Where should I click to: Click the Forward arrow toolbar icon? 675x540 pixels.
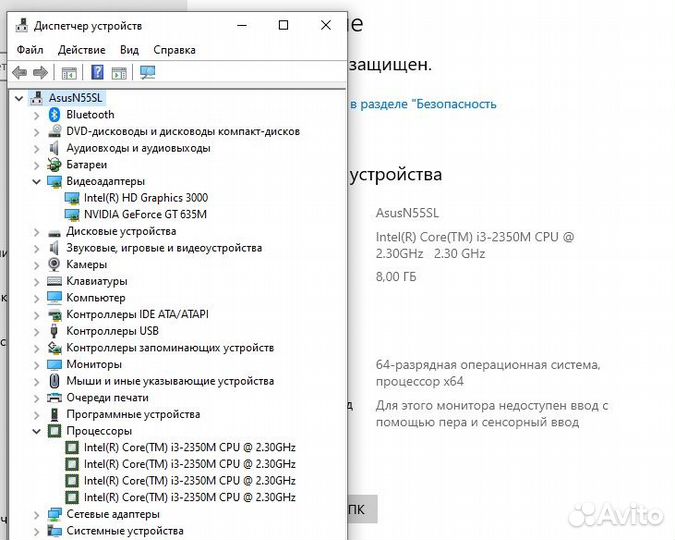(x=40, y=72)
